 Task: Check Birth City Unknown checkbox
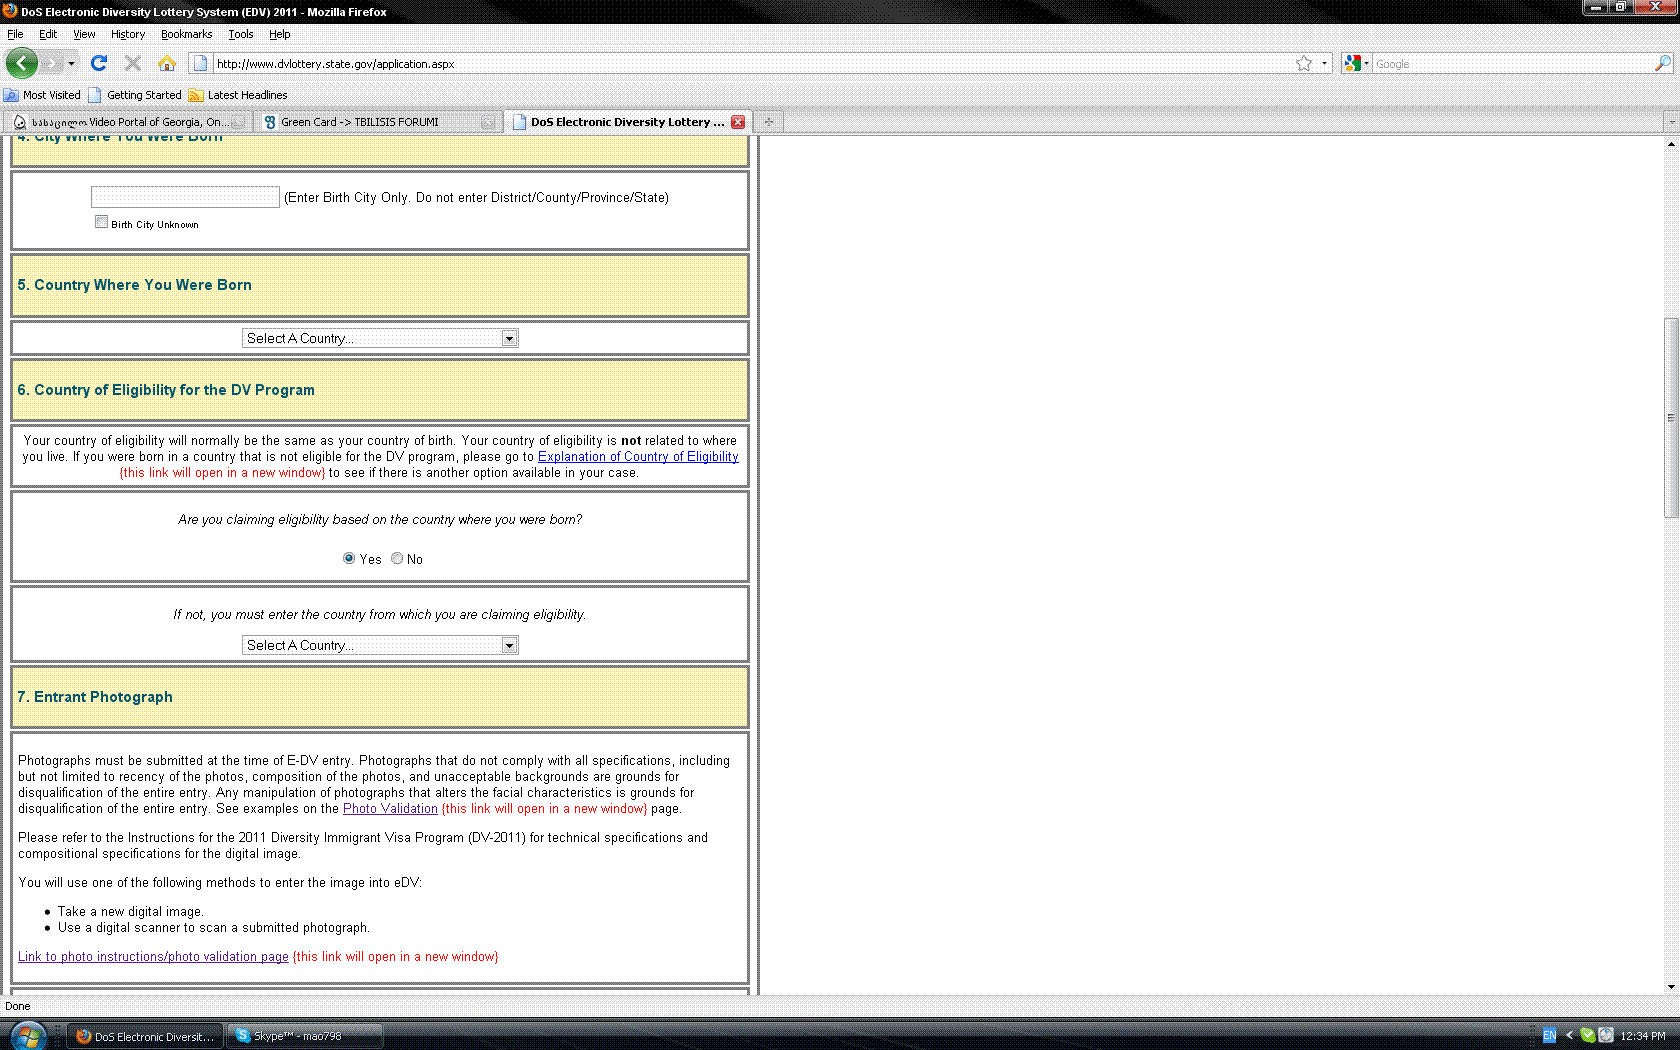click(101, 222)
